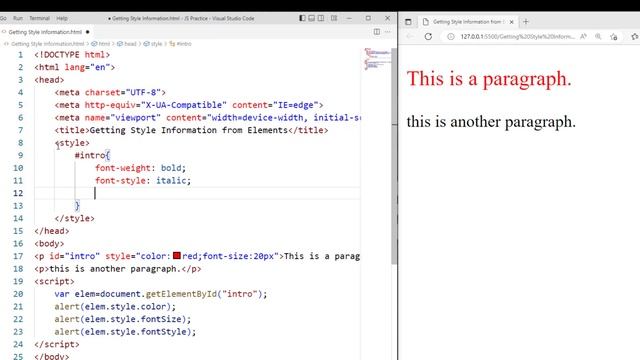Screen dimensions: 640x360
Task: Close the Edge browser tab
Action: 511,22
